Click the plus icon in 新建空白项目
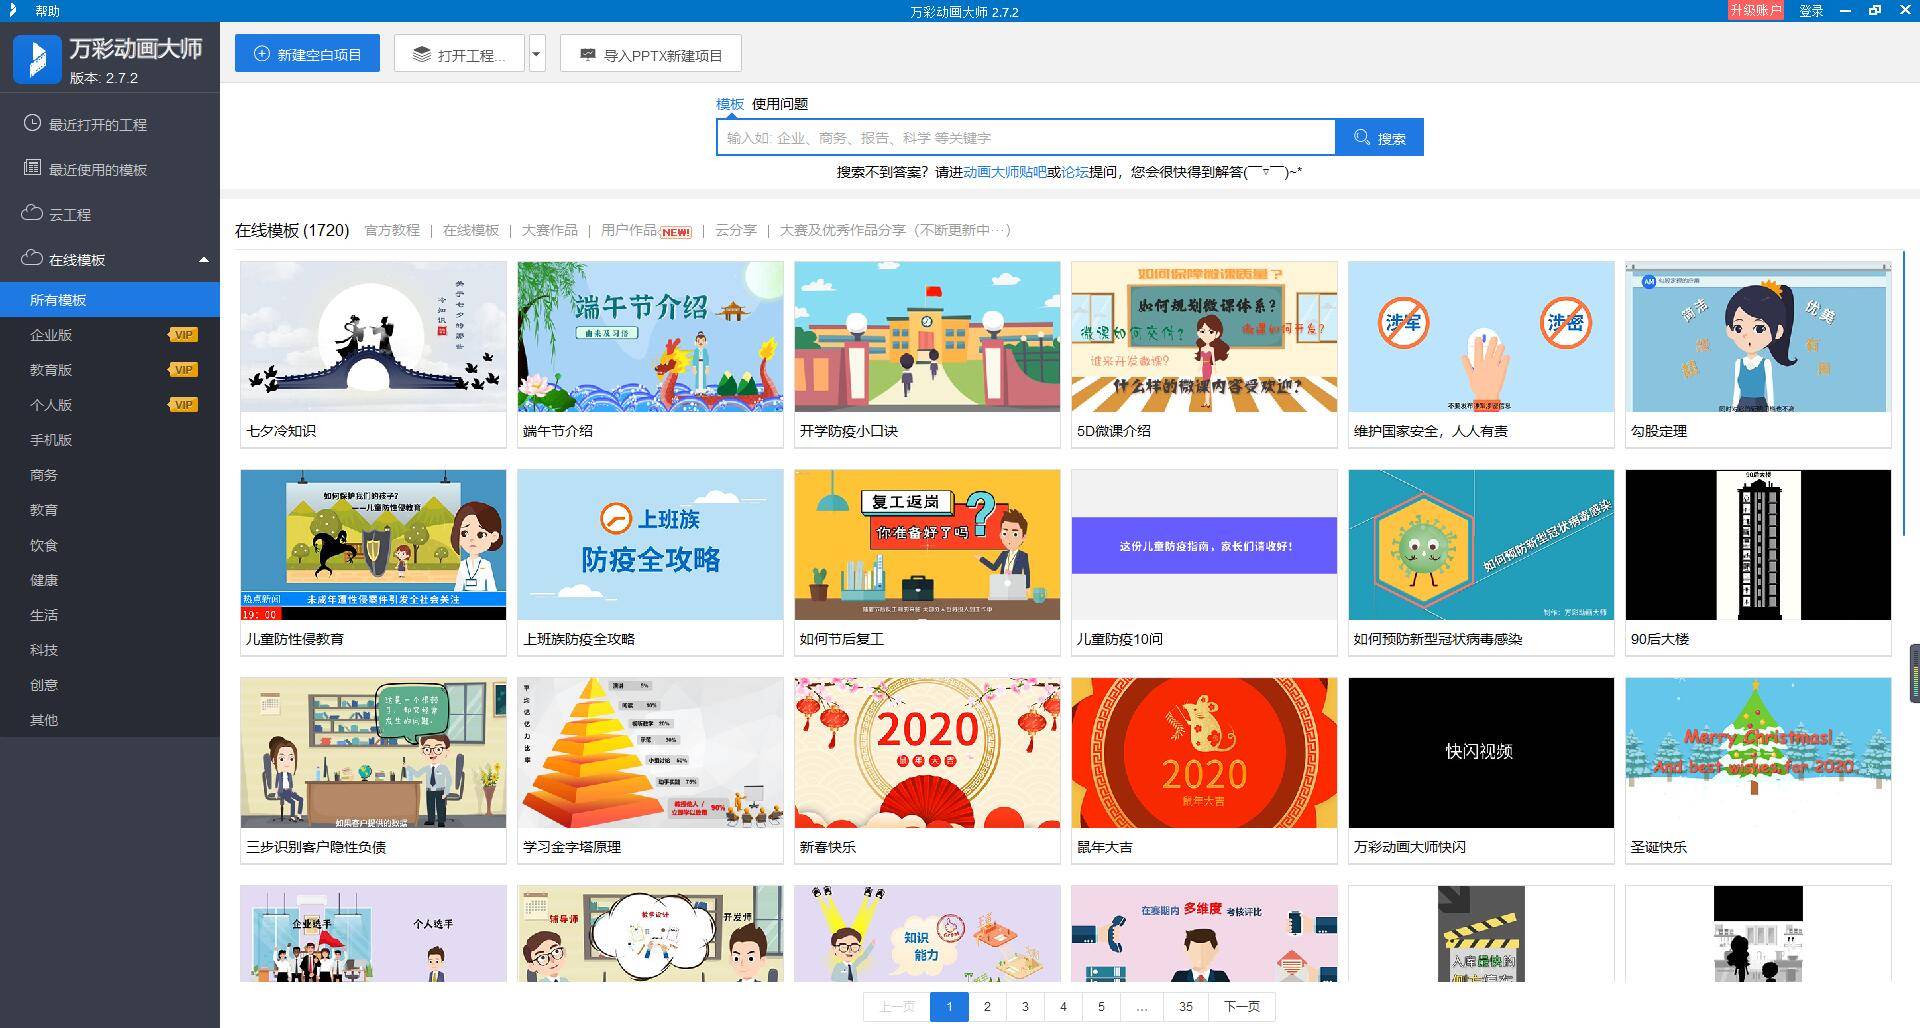The width and height of the screenshot is (1920, 1028). [262, 54]
